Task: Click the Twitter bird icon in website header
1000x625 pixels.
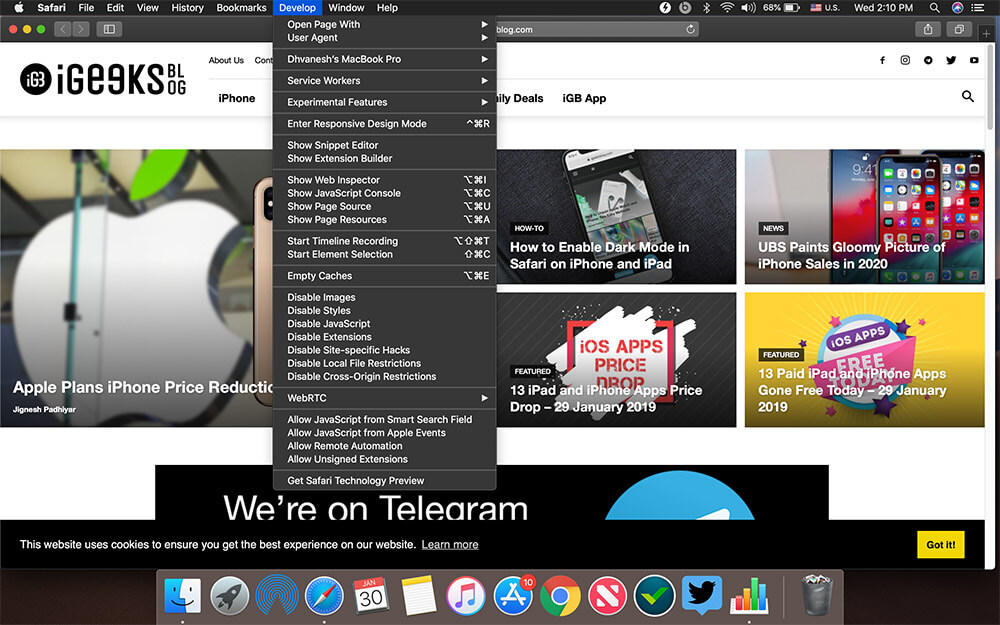Action: 951,60
